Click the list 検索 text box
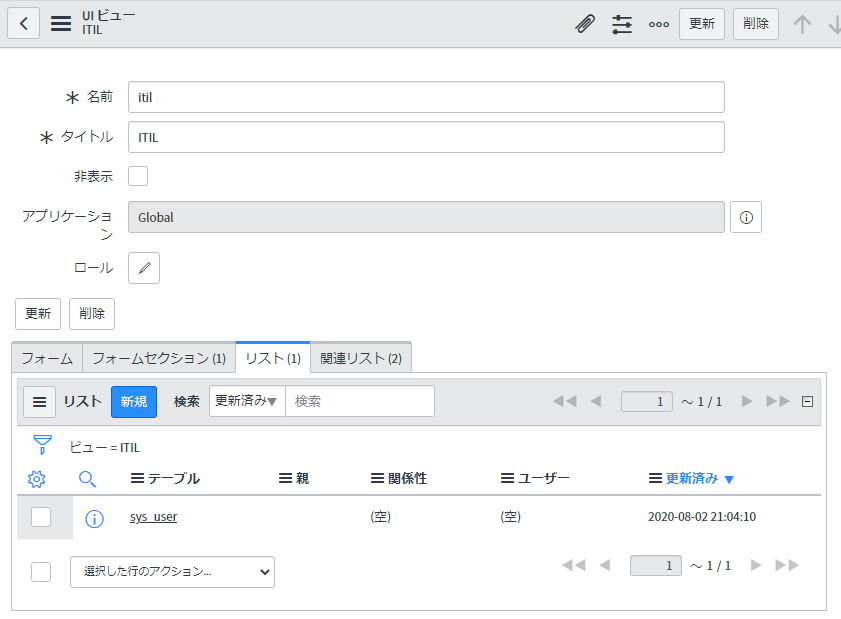The image size is (841, 619). pyautogui.click(x=360, y=401)
